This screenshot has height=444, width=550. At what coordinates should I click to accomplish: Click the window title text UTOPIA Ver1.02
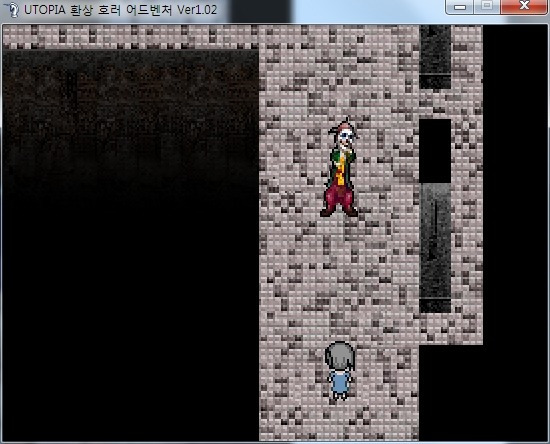pos(120,10)
